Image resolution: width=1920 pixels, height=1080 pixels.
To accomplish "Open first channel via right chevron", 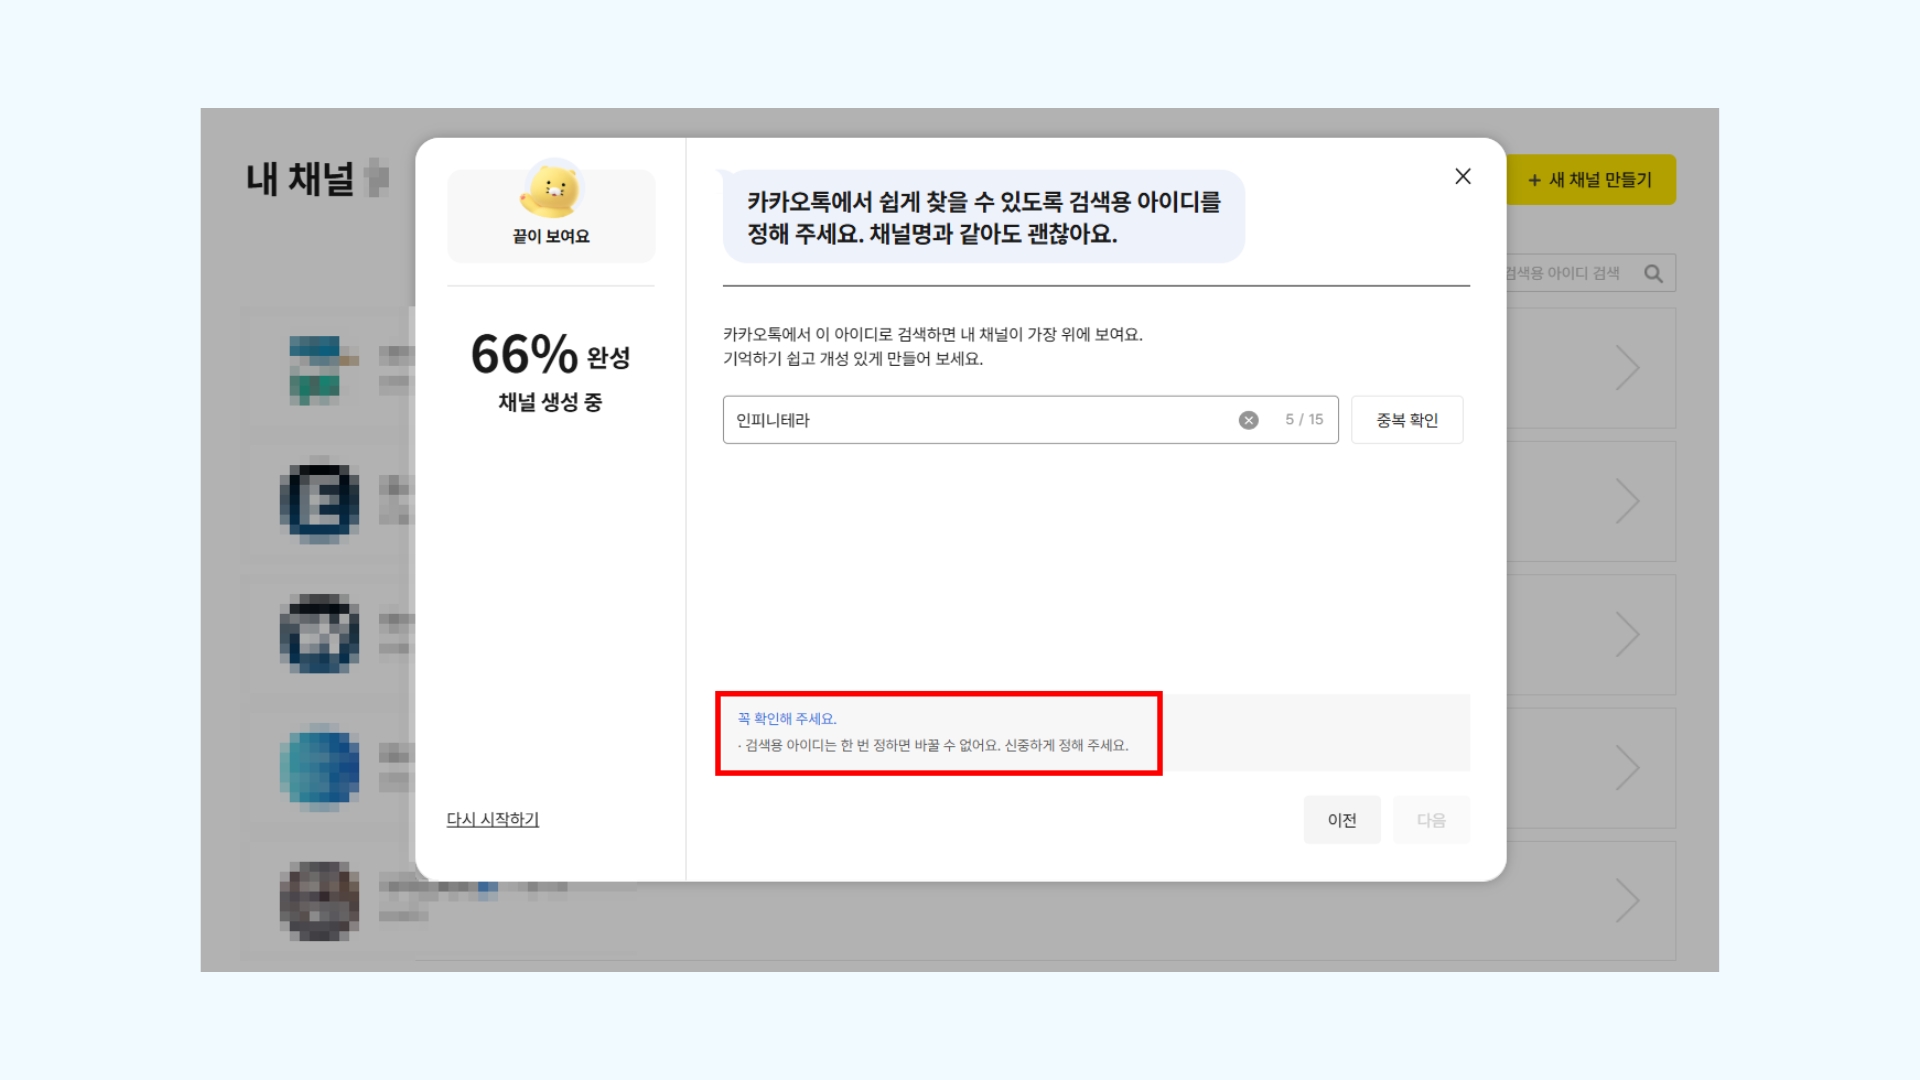I will click(1627, 368).
